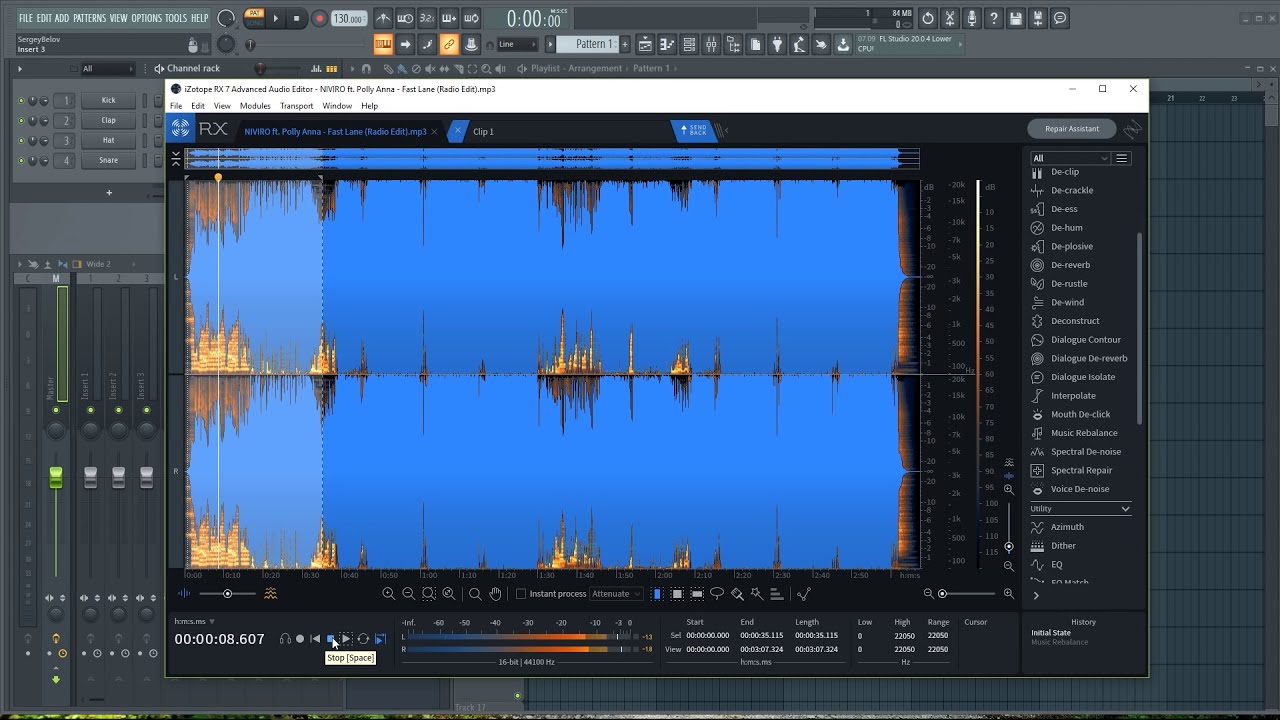1280x720 pixels.
Task: Switch to the Clip 1 tab
Action: pyautogui.click(x=484, y=131)
